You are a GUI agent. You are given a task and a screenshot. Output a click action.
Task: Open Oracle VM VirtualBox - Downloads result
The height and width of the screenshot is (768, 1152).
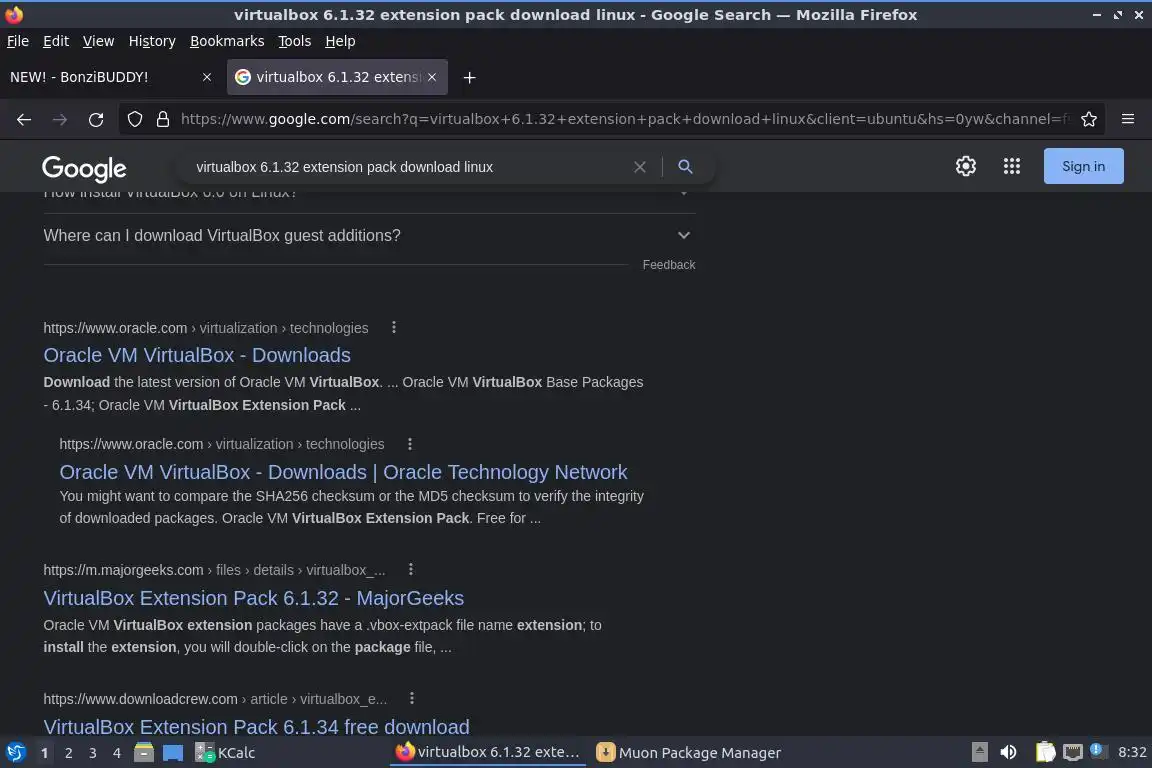[x=197, y=355]
